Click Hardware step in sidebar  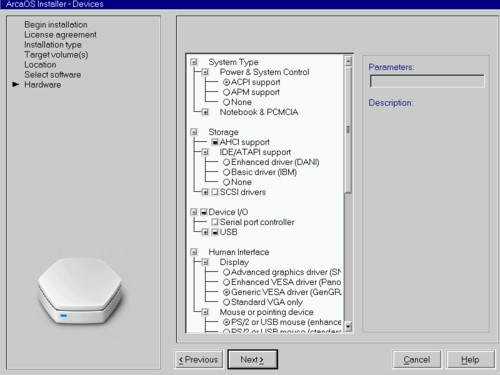coord(42,85)
